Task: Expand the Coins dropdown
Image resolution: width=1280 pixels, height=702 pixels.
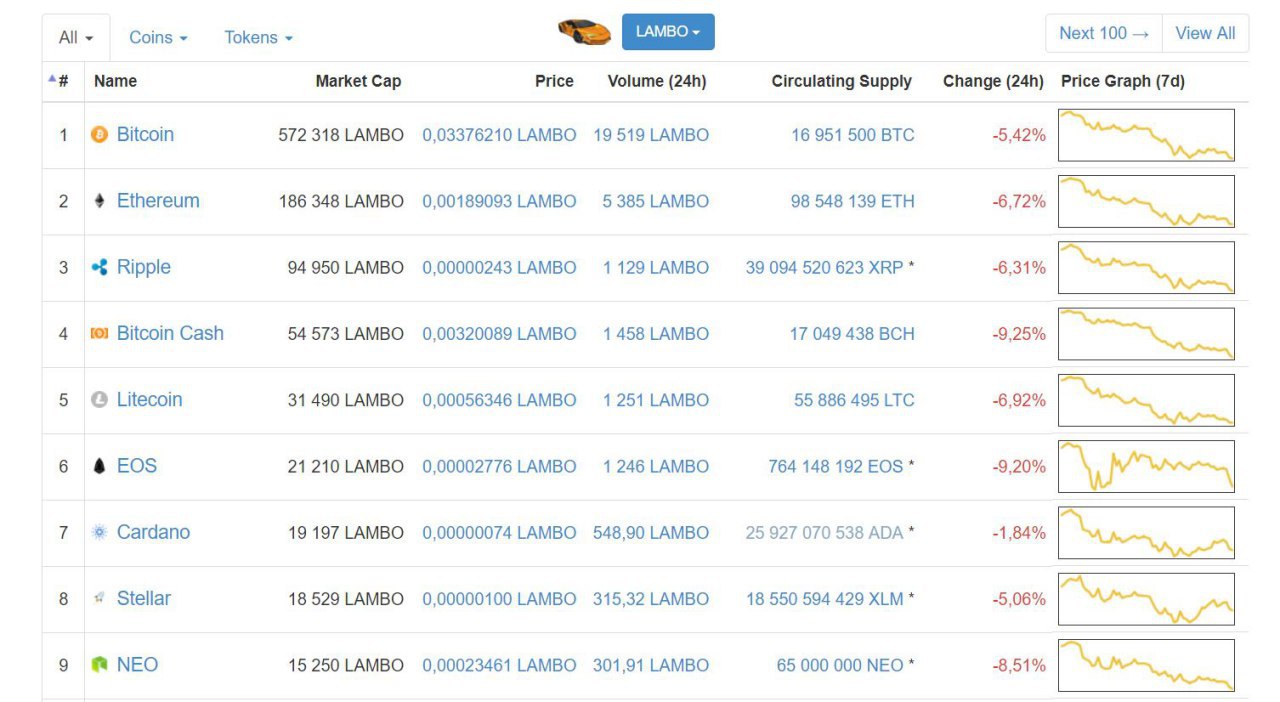Action: coord(158,37)
